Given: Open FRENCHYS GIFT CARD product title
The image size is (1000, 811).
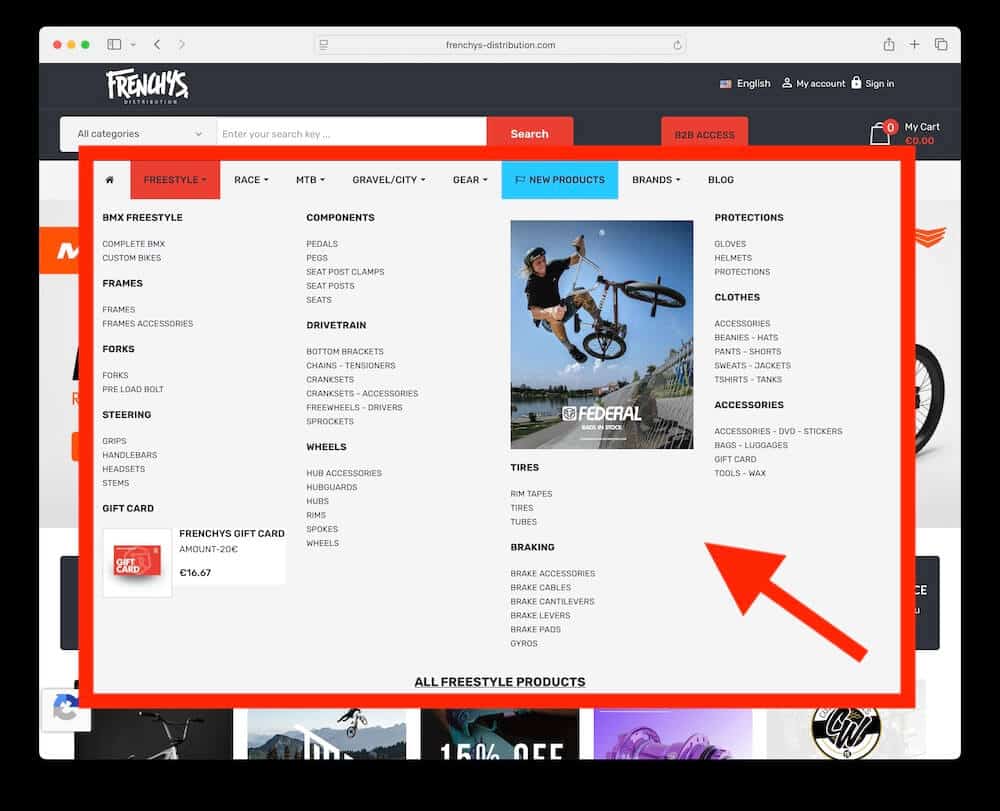Looking at the screenshot, I should click(x=232, y=533).
